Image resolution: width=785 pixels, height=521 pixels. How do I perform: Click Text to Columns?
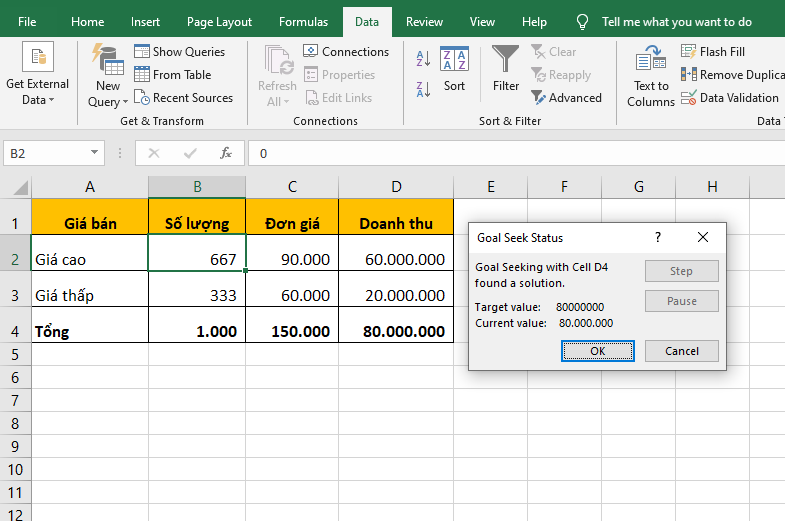coord(651,75)
